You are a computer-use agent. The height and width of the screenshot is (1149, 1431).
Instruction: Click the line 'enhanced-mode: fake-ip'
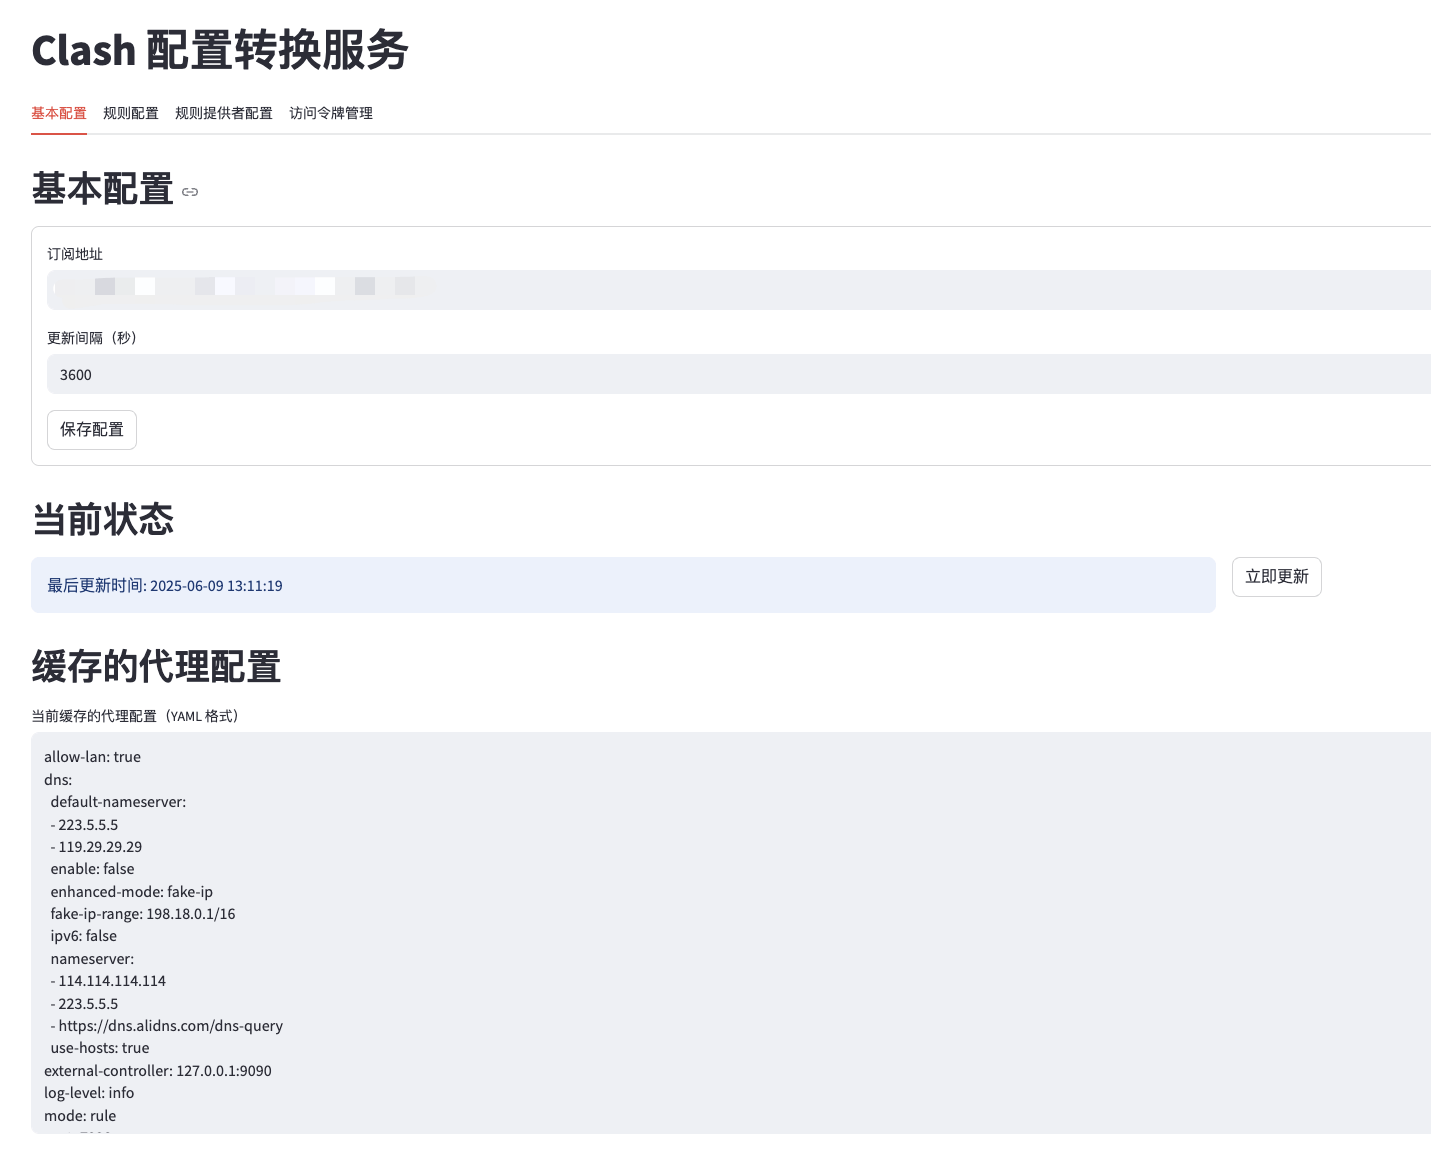pyautogui.click(x=131, y=892)
